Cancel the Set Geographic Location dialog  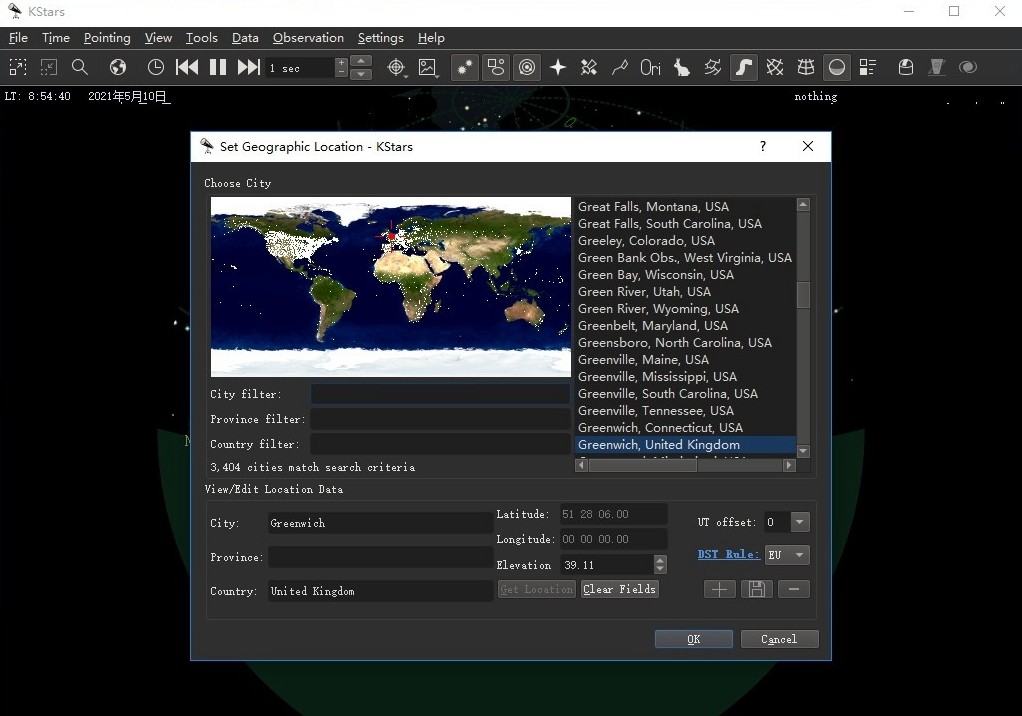pyautogui.click(x=780, y=639)
